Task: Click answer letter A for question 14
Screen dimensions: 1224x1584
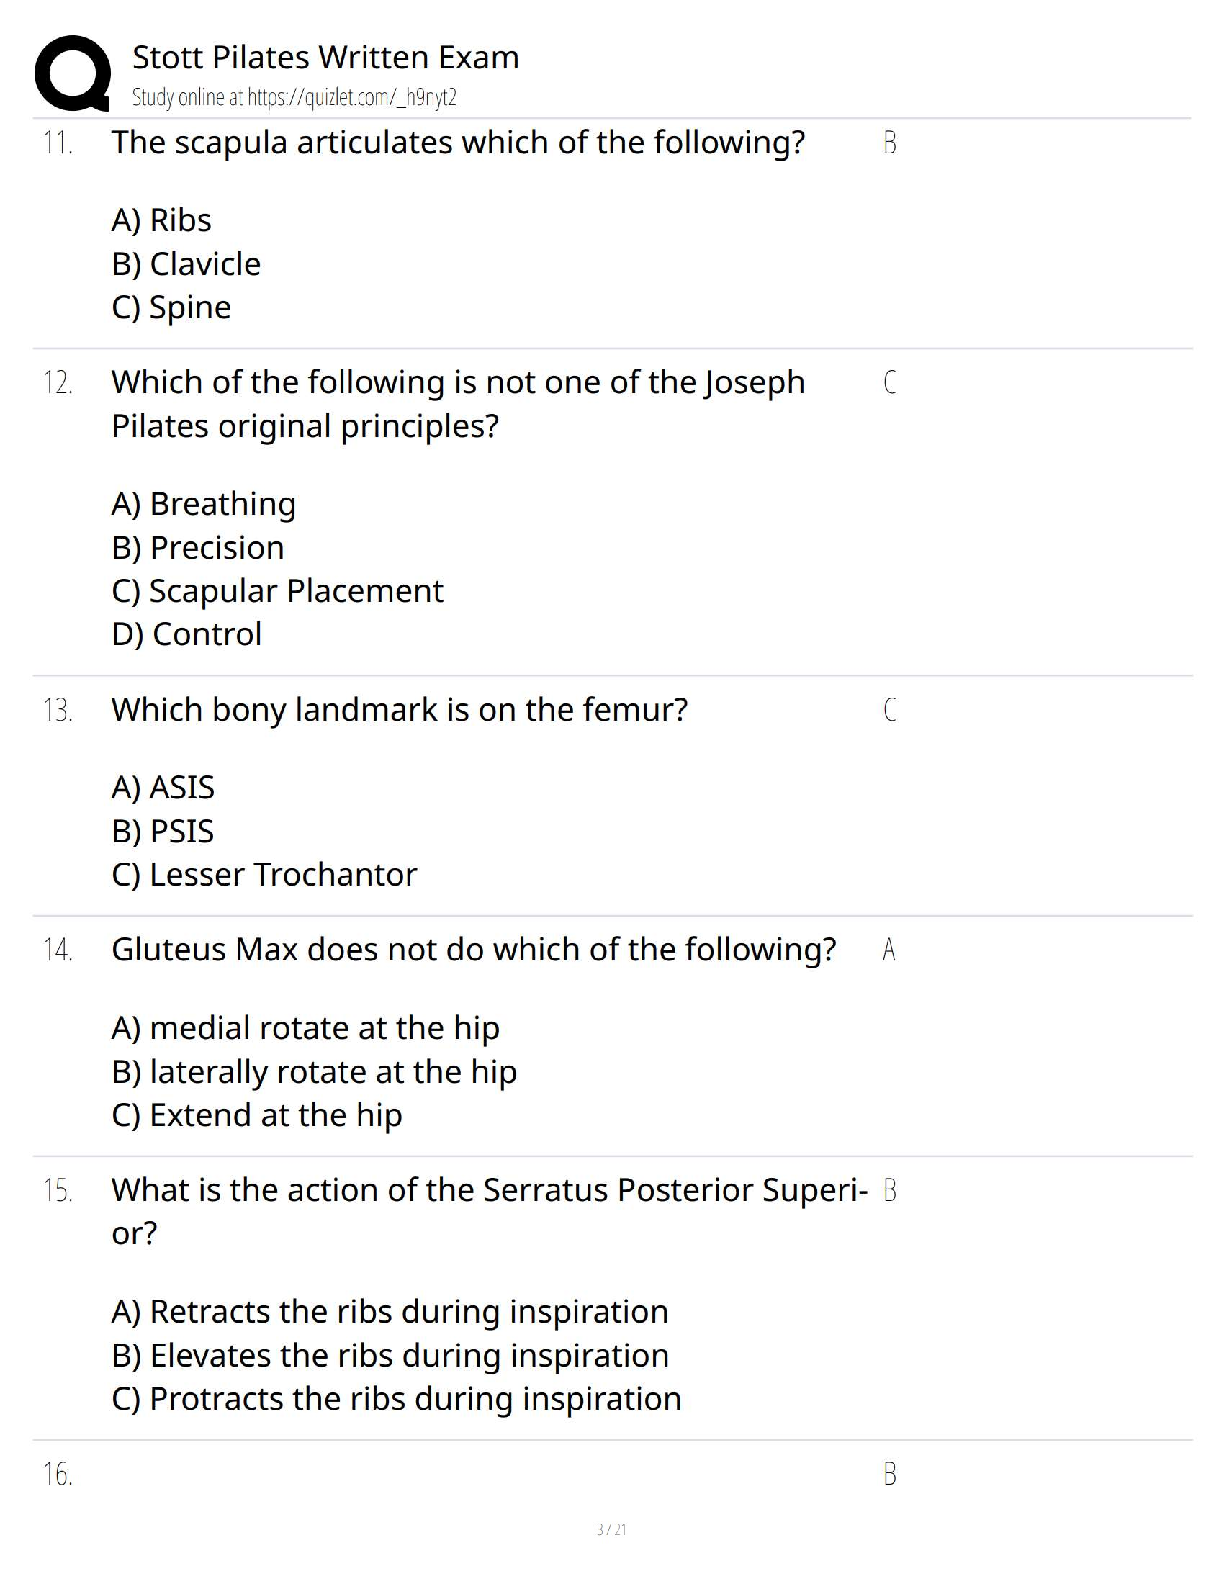Action: pos(889,950)
